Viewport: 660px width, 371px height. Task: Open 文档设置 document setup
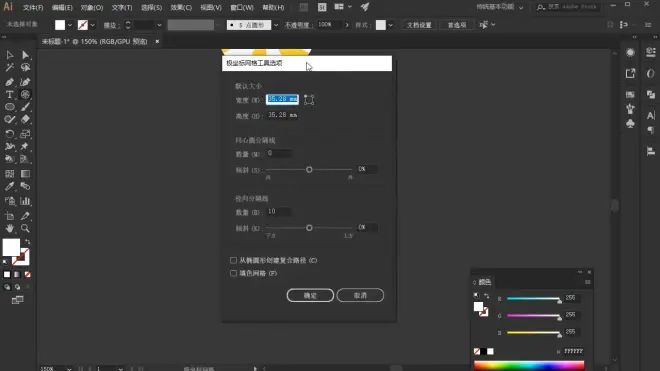pos(419,25)
